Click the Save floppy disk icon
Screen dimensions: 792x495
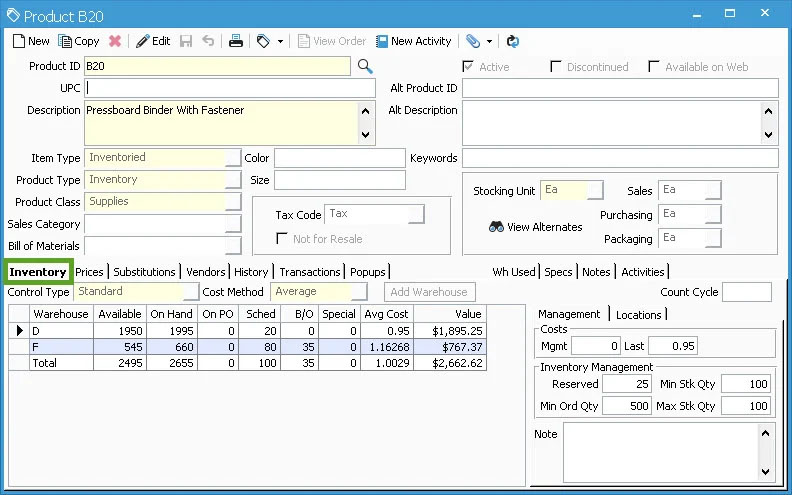[186, 41]
